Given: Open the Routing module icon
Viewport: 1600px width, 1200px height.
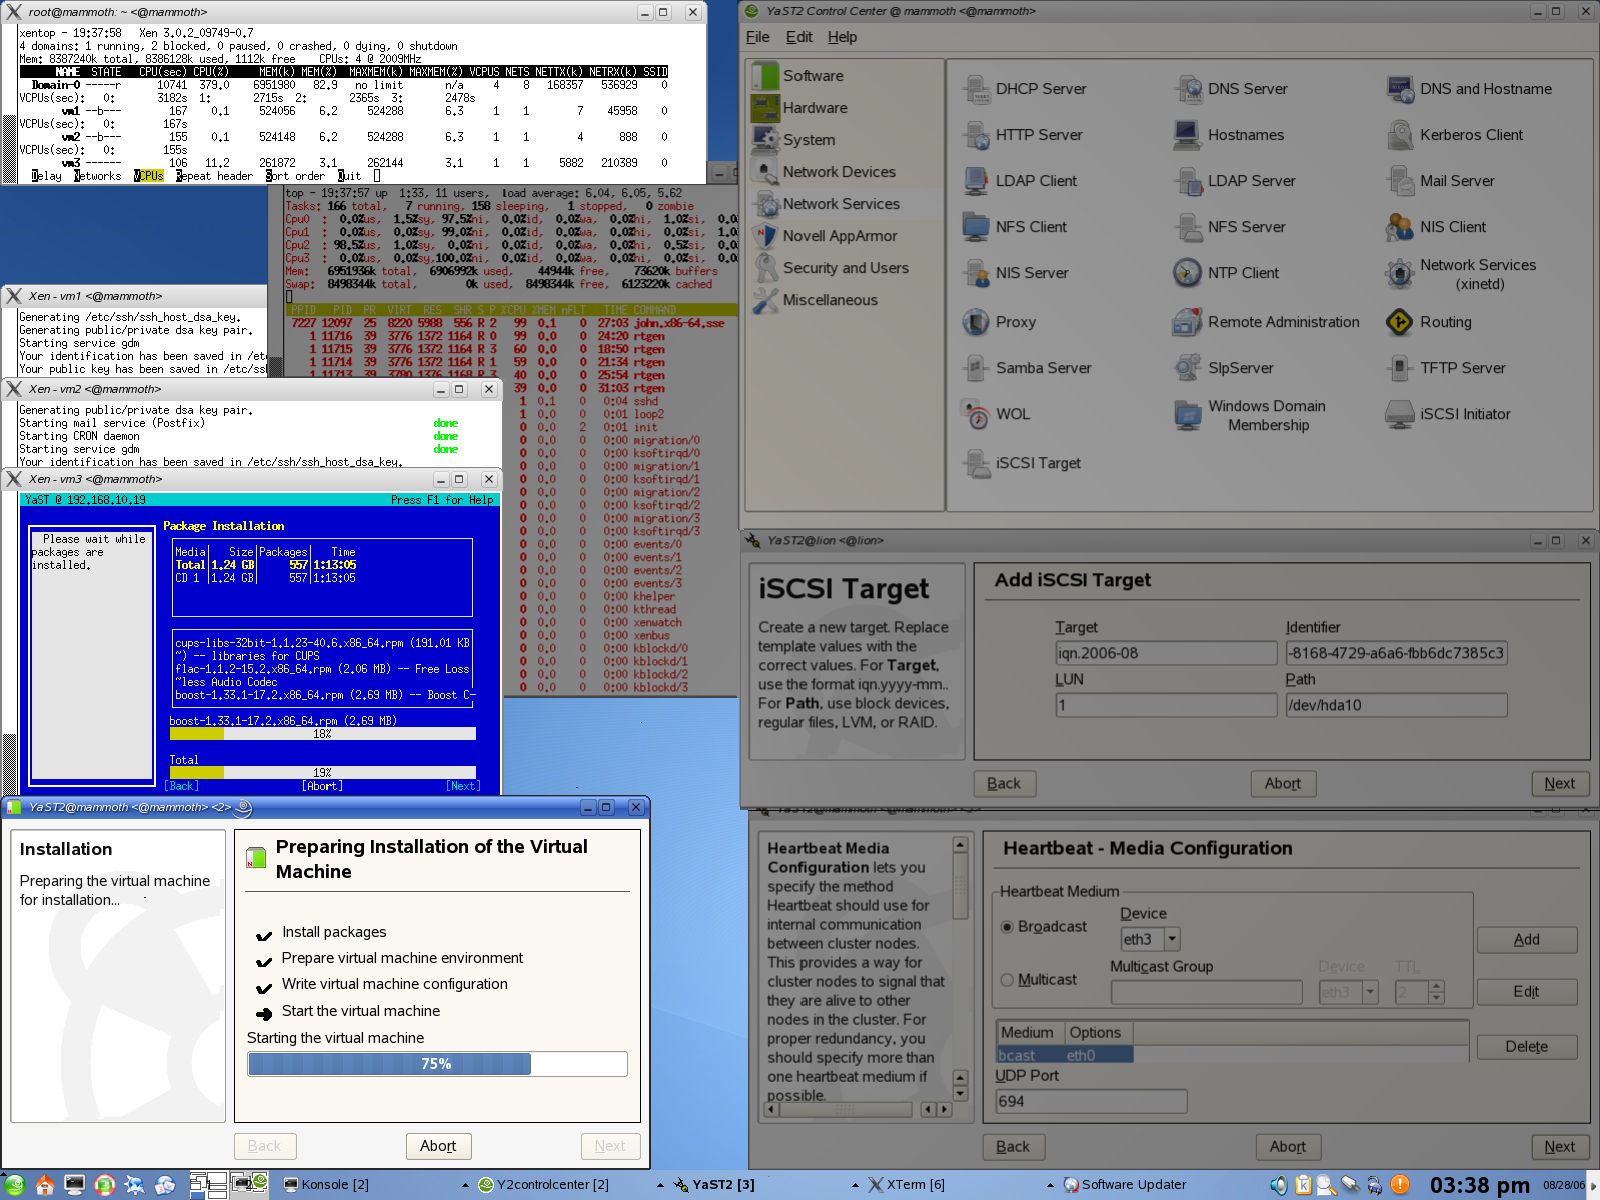Looking at the screenshot, I should [x=1399, y=322].
